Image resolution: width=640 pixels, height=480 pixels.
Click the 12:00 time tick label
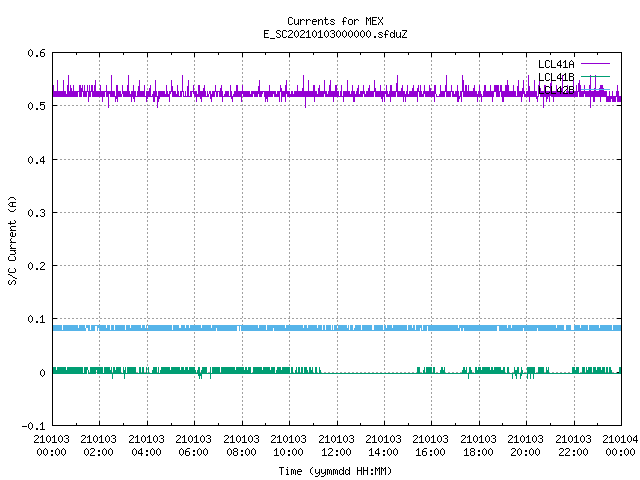click(x=336, y=452)
